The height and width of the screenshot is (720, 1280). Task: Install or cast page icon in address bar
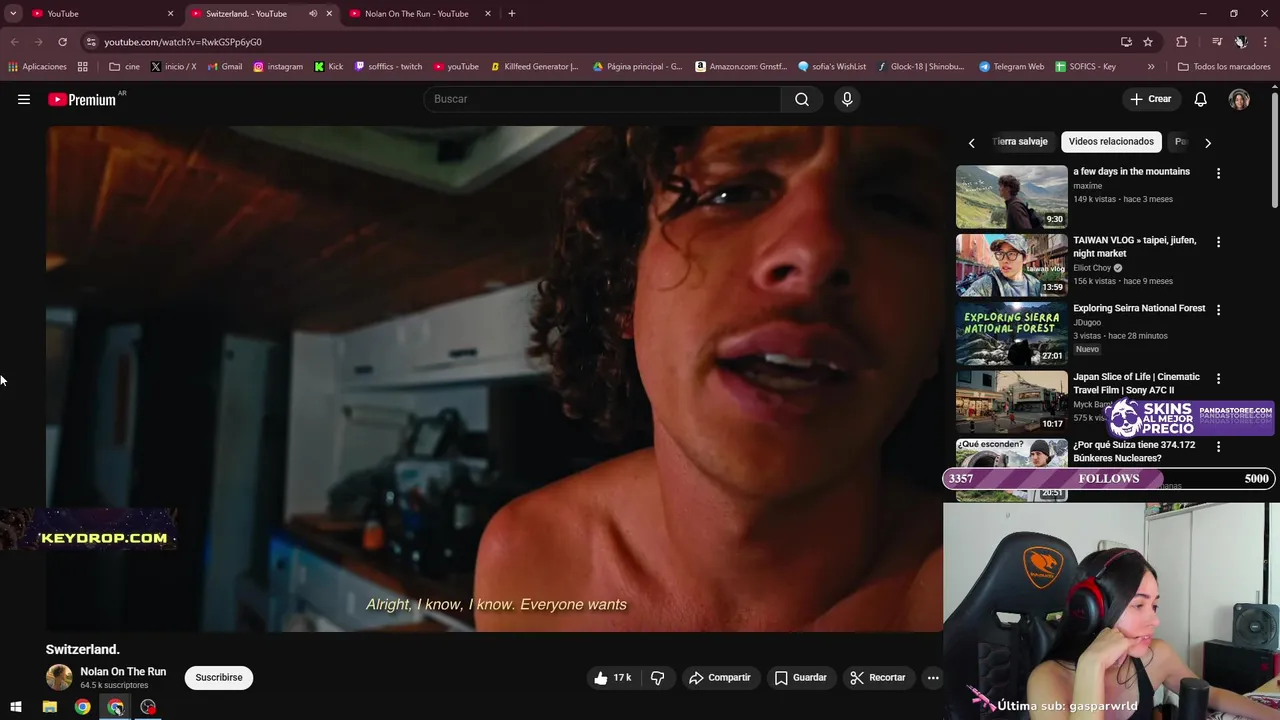1126,42
